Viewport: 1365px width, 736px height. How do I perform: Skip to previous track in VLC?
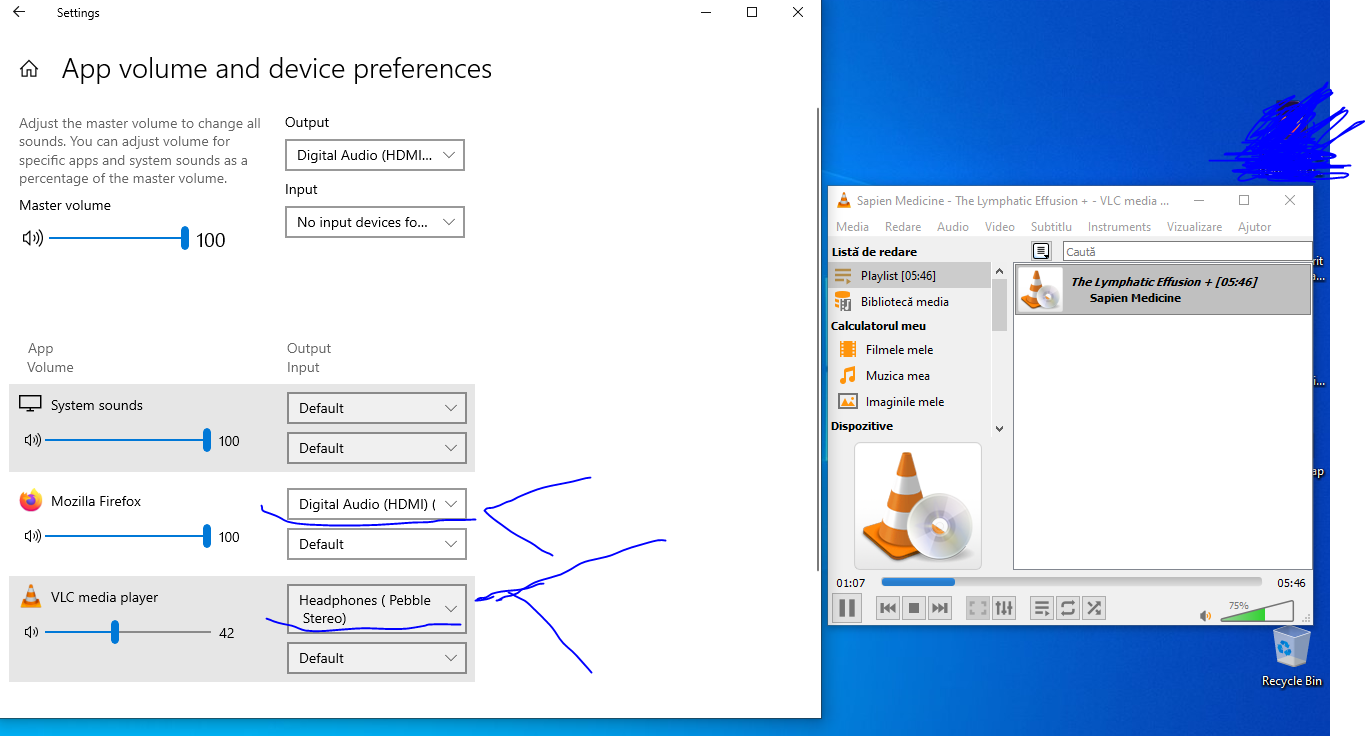click(x=887, y=608)
